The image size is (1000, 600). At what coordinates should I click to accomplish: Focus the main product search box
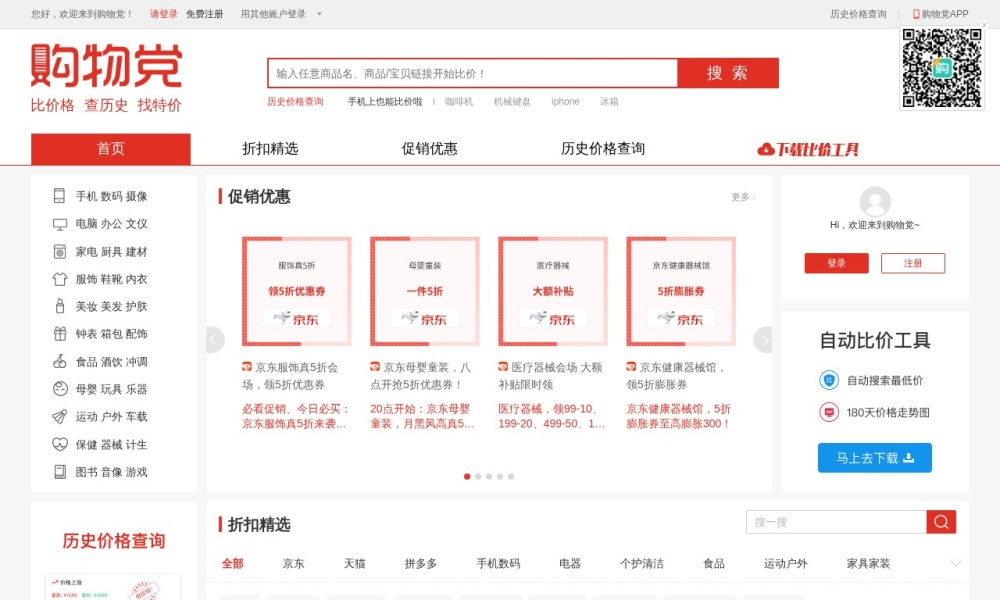[473, 73]
